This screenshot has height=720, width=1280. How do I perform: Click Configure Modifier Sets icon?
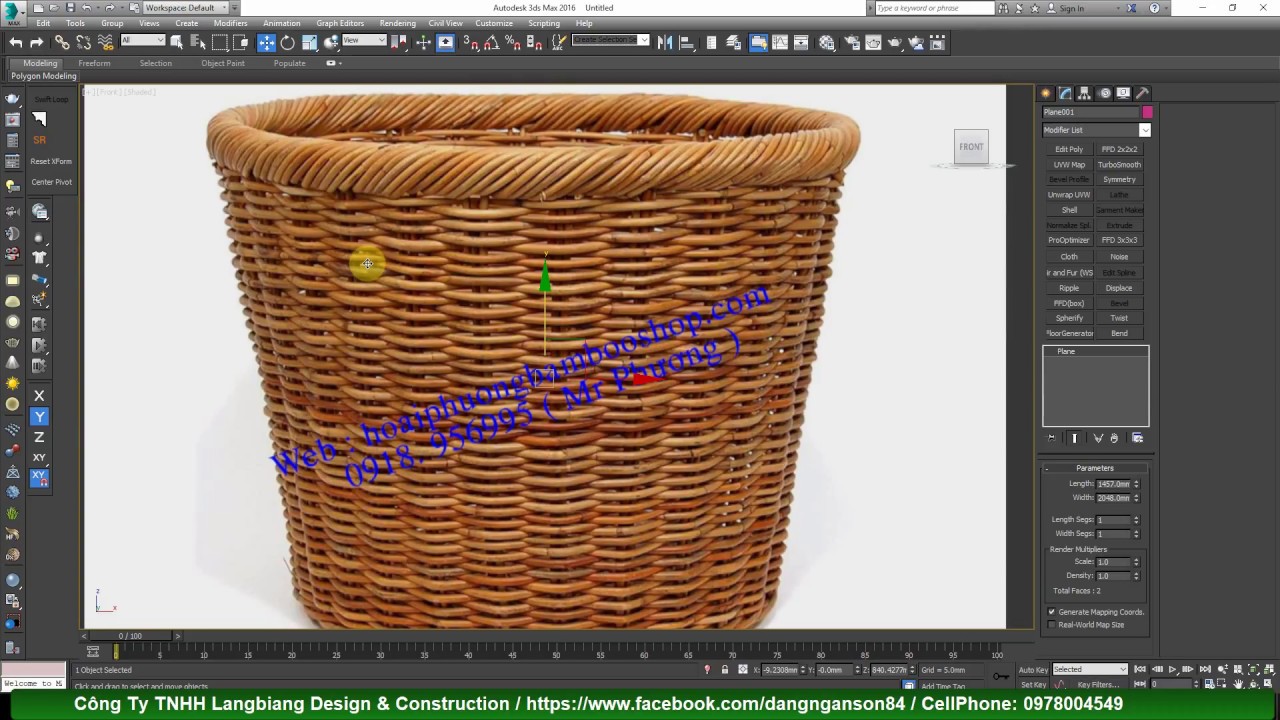(1137, 438)
